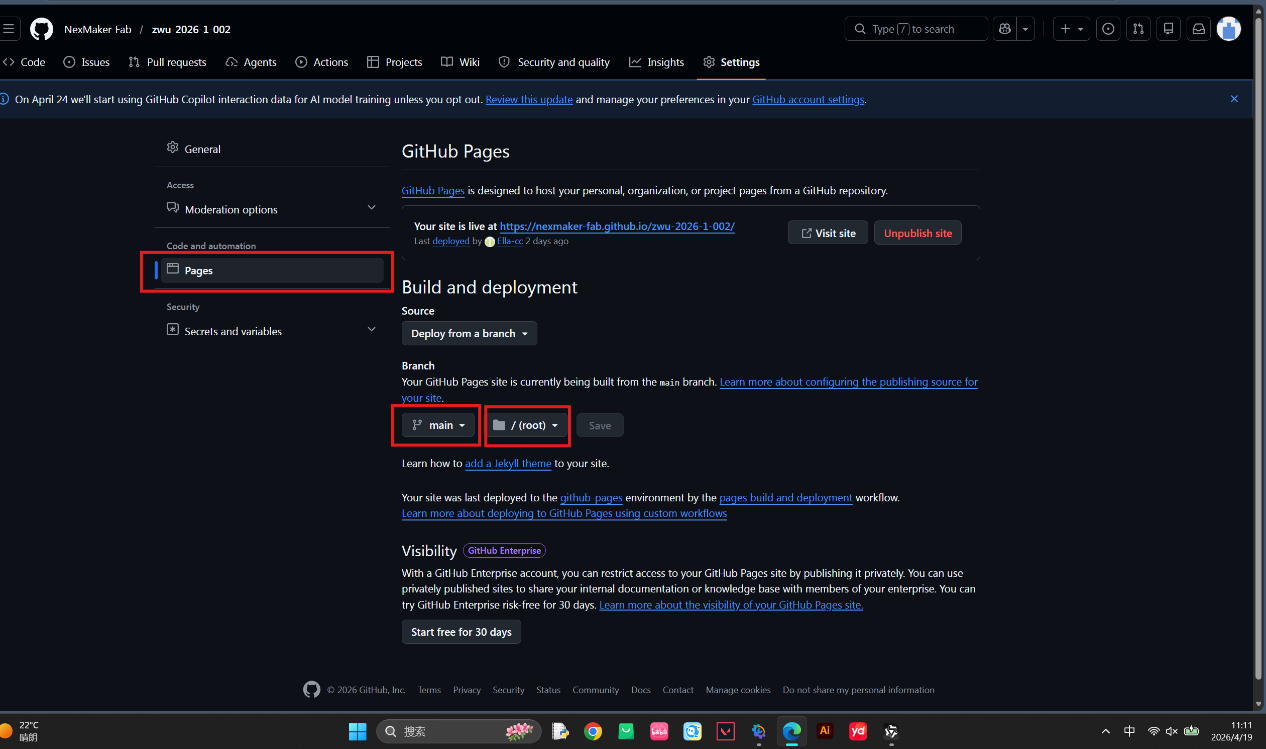Switch to Security and quality tab
Viewport: 1266px width, 749px height.
pyautogui.click(x=554, y=62)
